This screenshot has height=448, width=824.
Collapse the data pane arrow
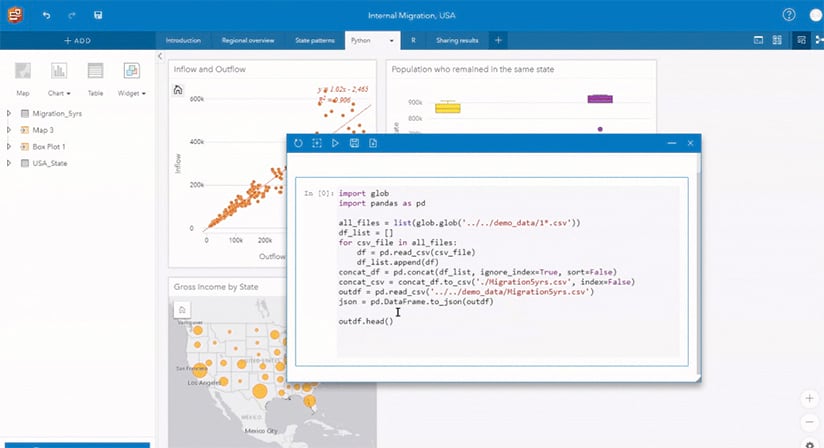160,56
